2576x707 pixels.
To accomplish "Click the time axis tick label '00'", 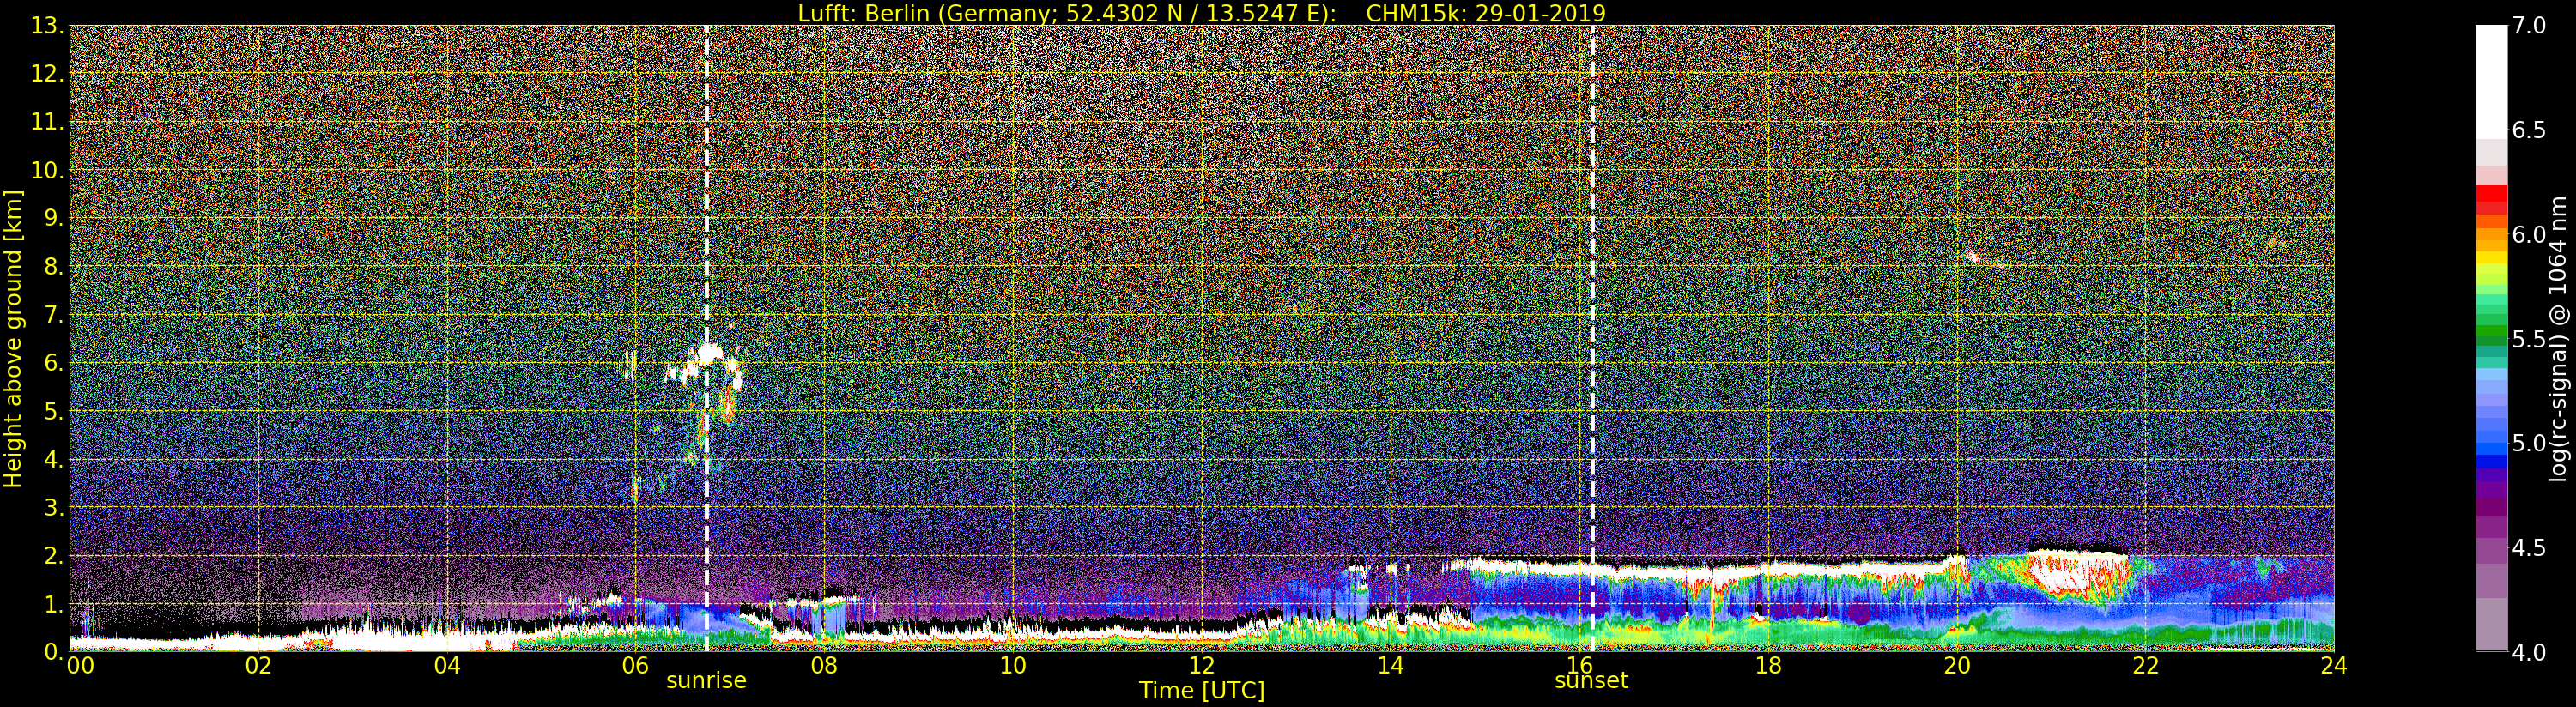I will pyautogui.click(x=80, y=666).
